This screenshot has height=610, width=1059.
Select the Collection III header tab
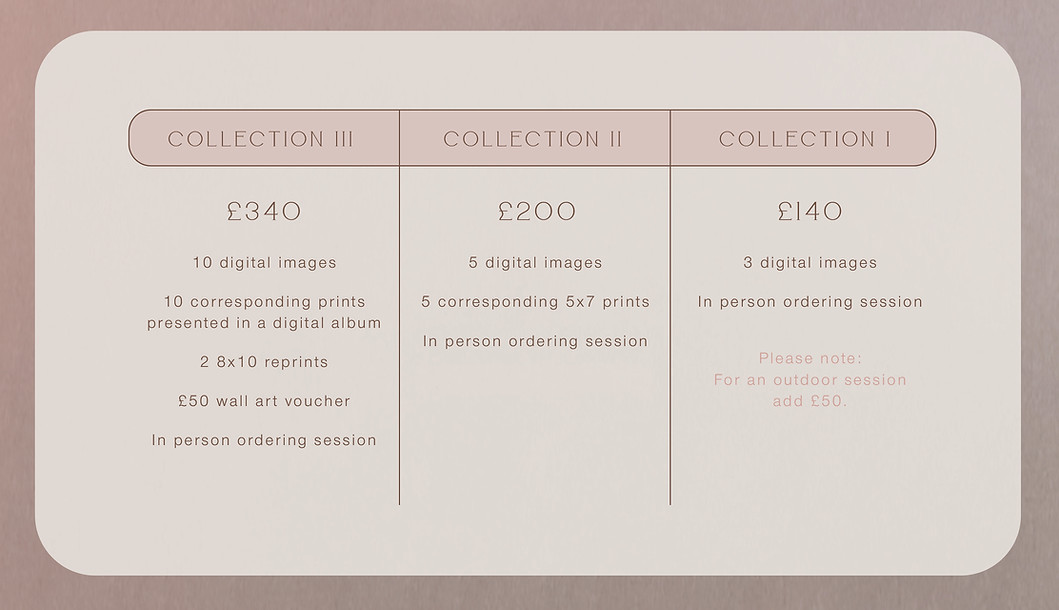(x=261, y=139)
